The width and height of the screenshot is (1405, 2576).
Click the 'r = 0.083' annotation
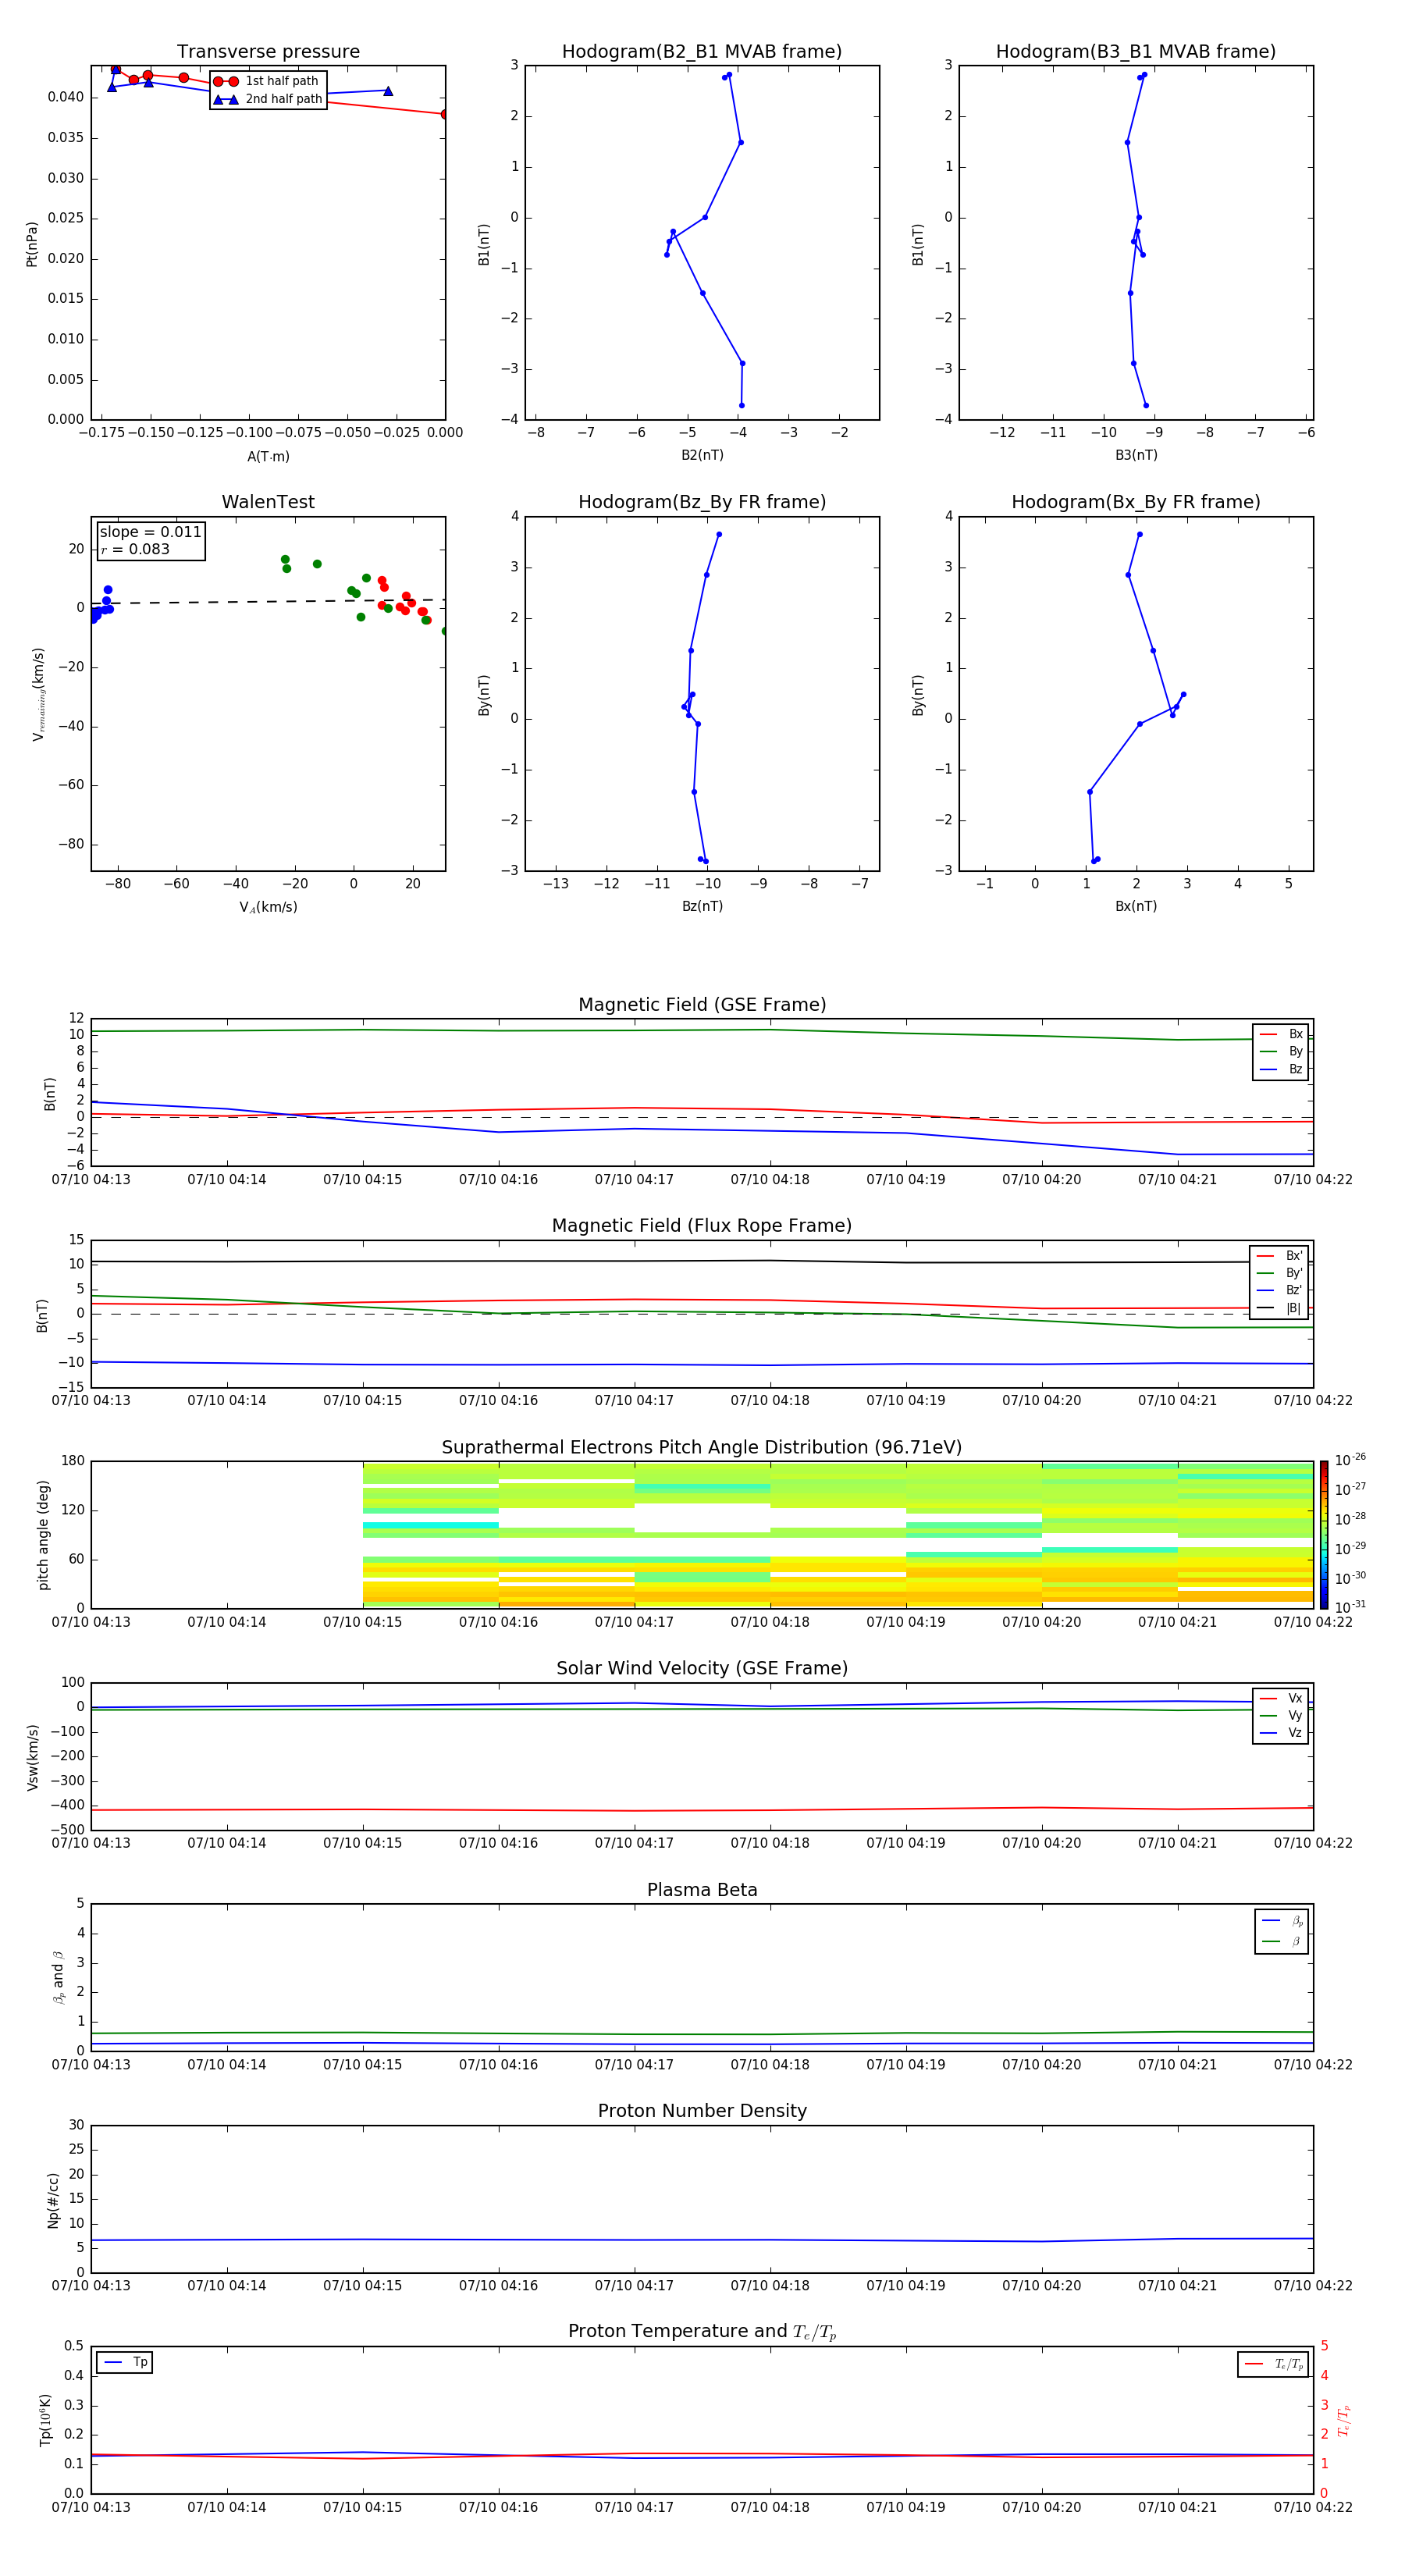135,549
